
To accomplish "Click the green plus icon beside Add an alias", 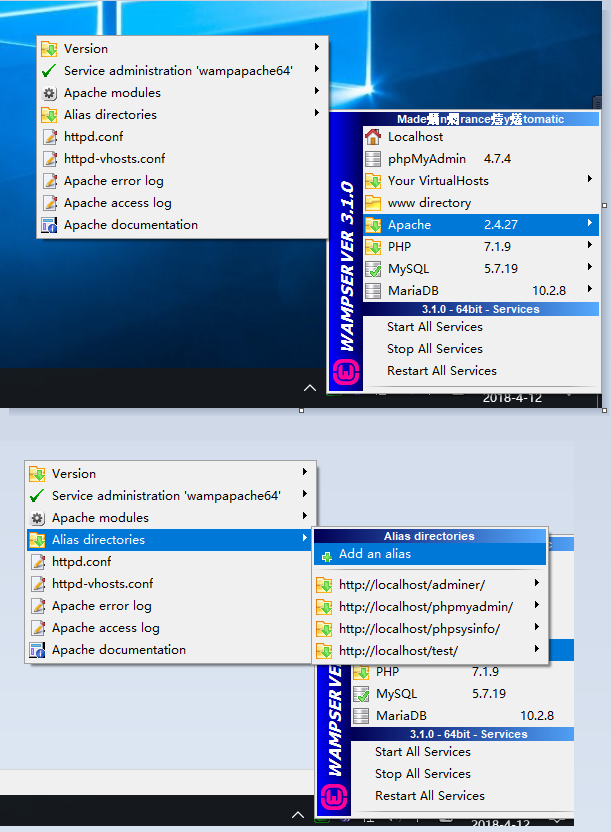I will [x=326, y=555].
